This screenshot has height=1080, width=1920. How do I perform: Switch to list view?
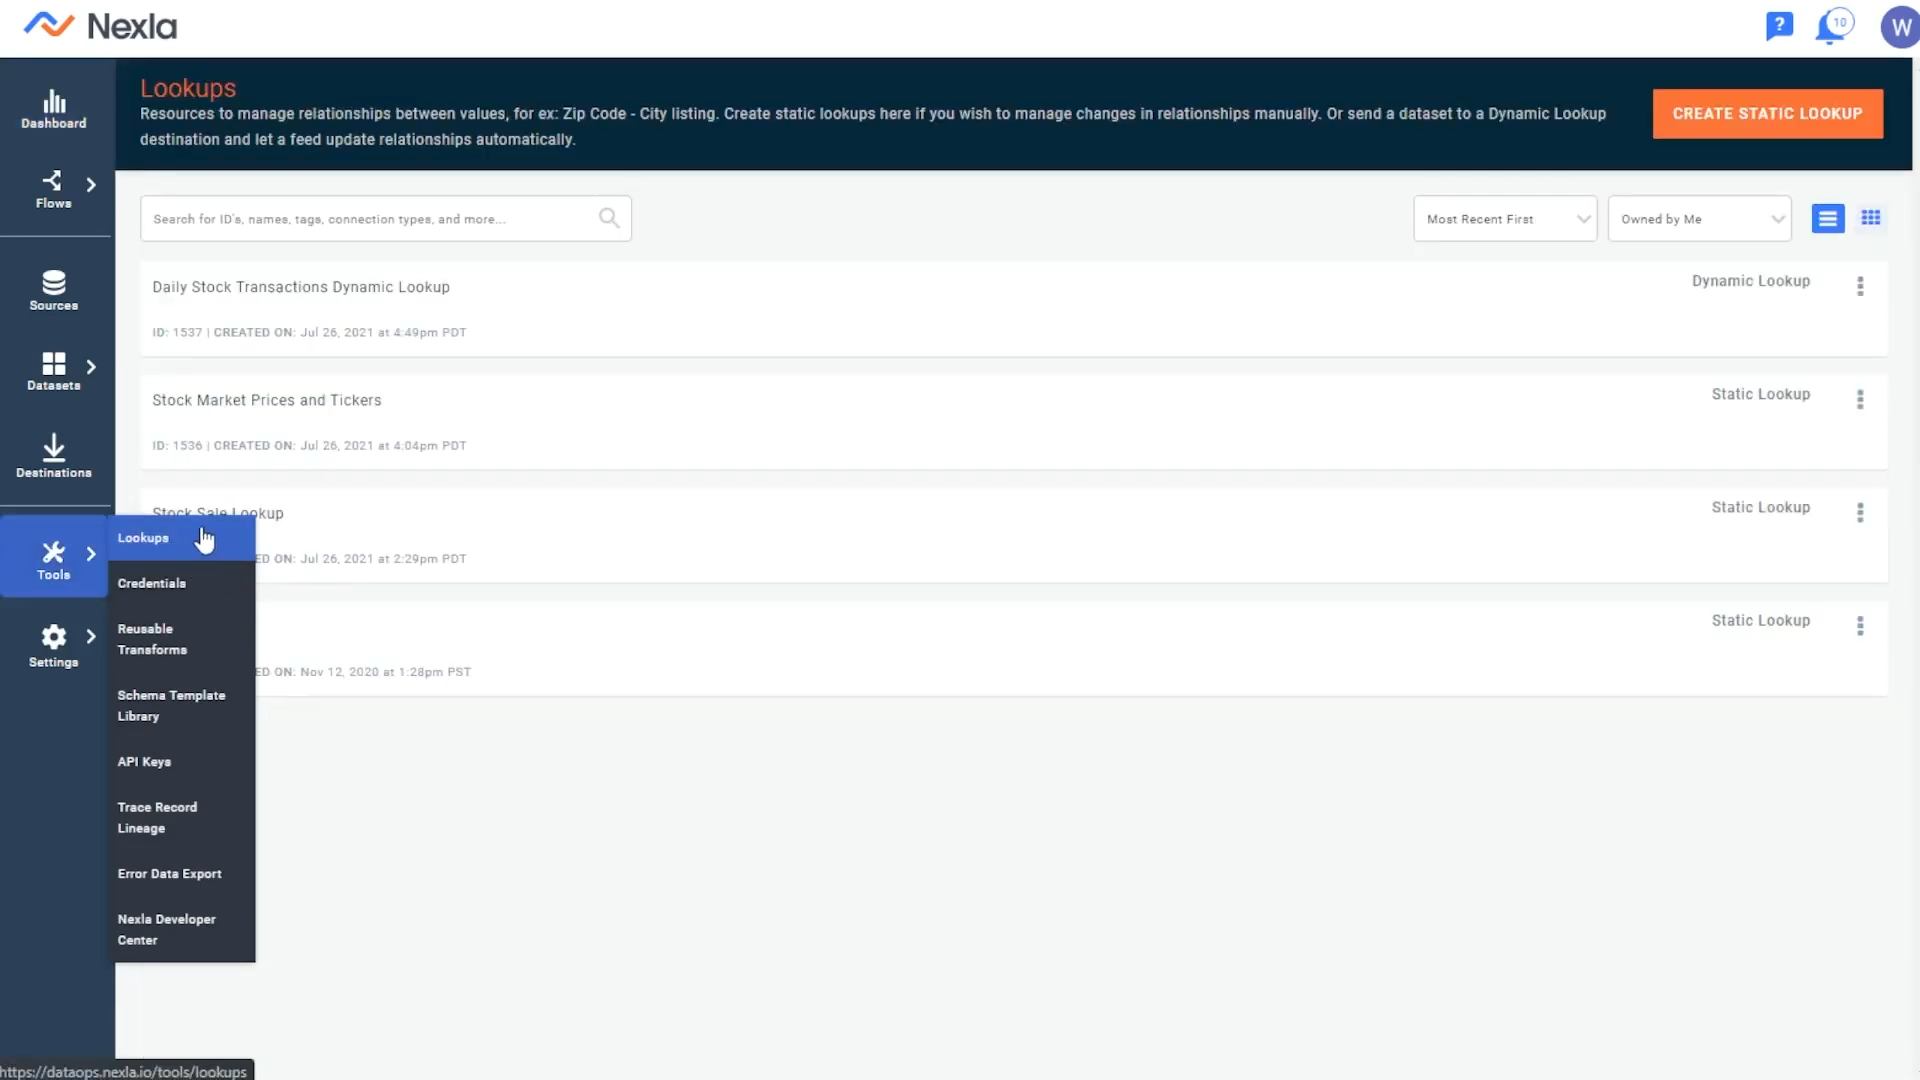[1828, 218]
